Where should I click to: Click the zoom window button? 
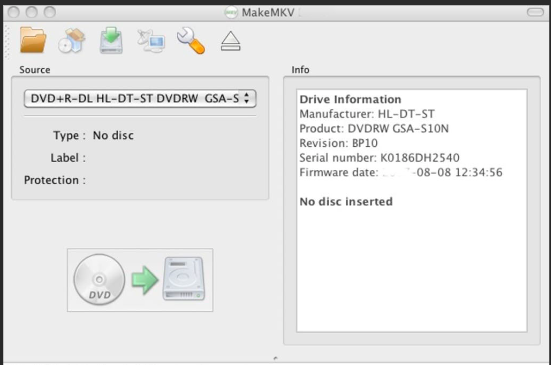(50, 12)
